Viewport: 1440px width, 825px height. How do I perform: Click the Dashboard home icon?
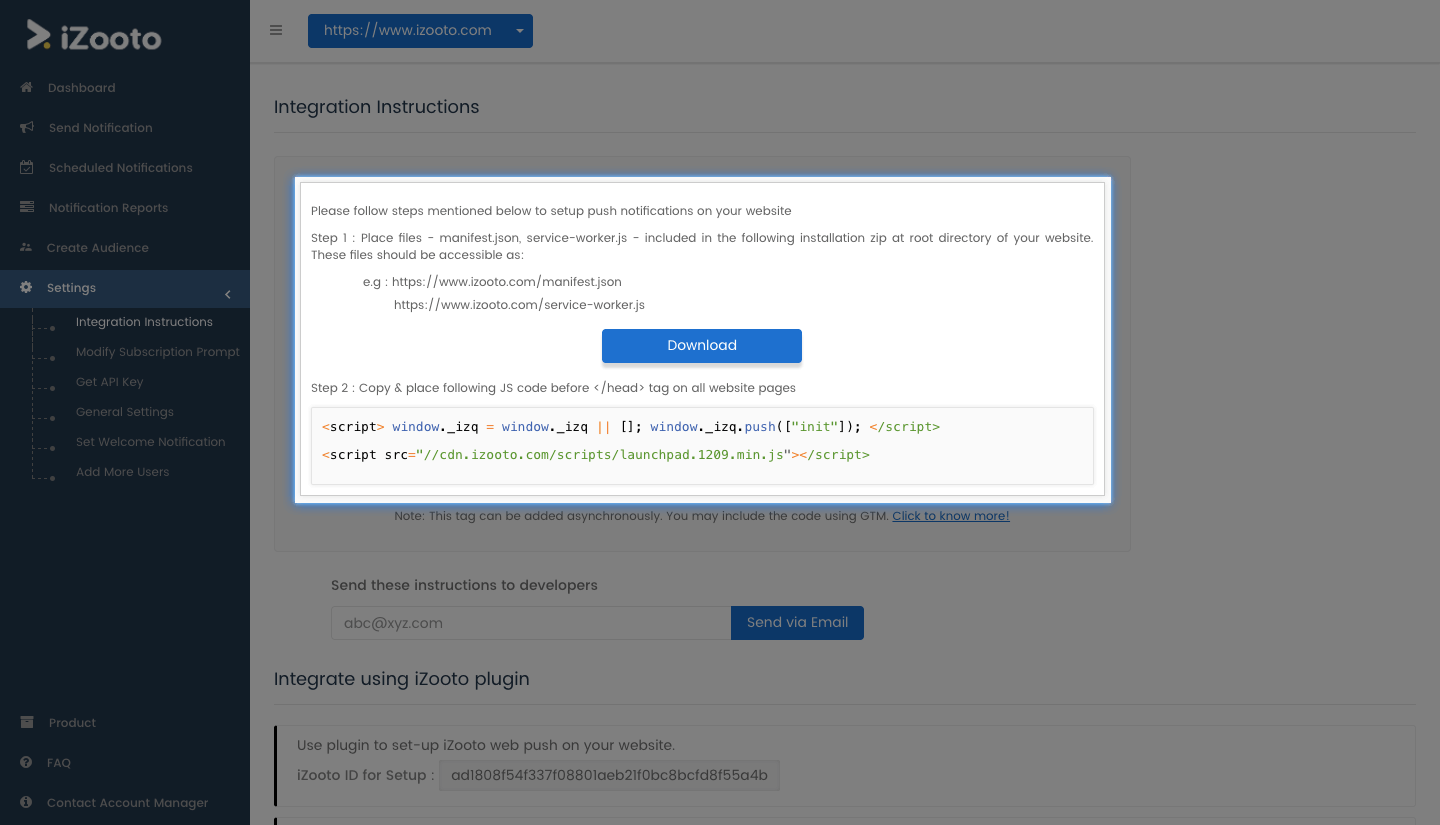click(x=27, y=87)
